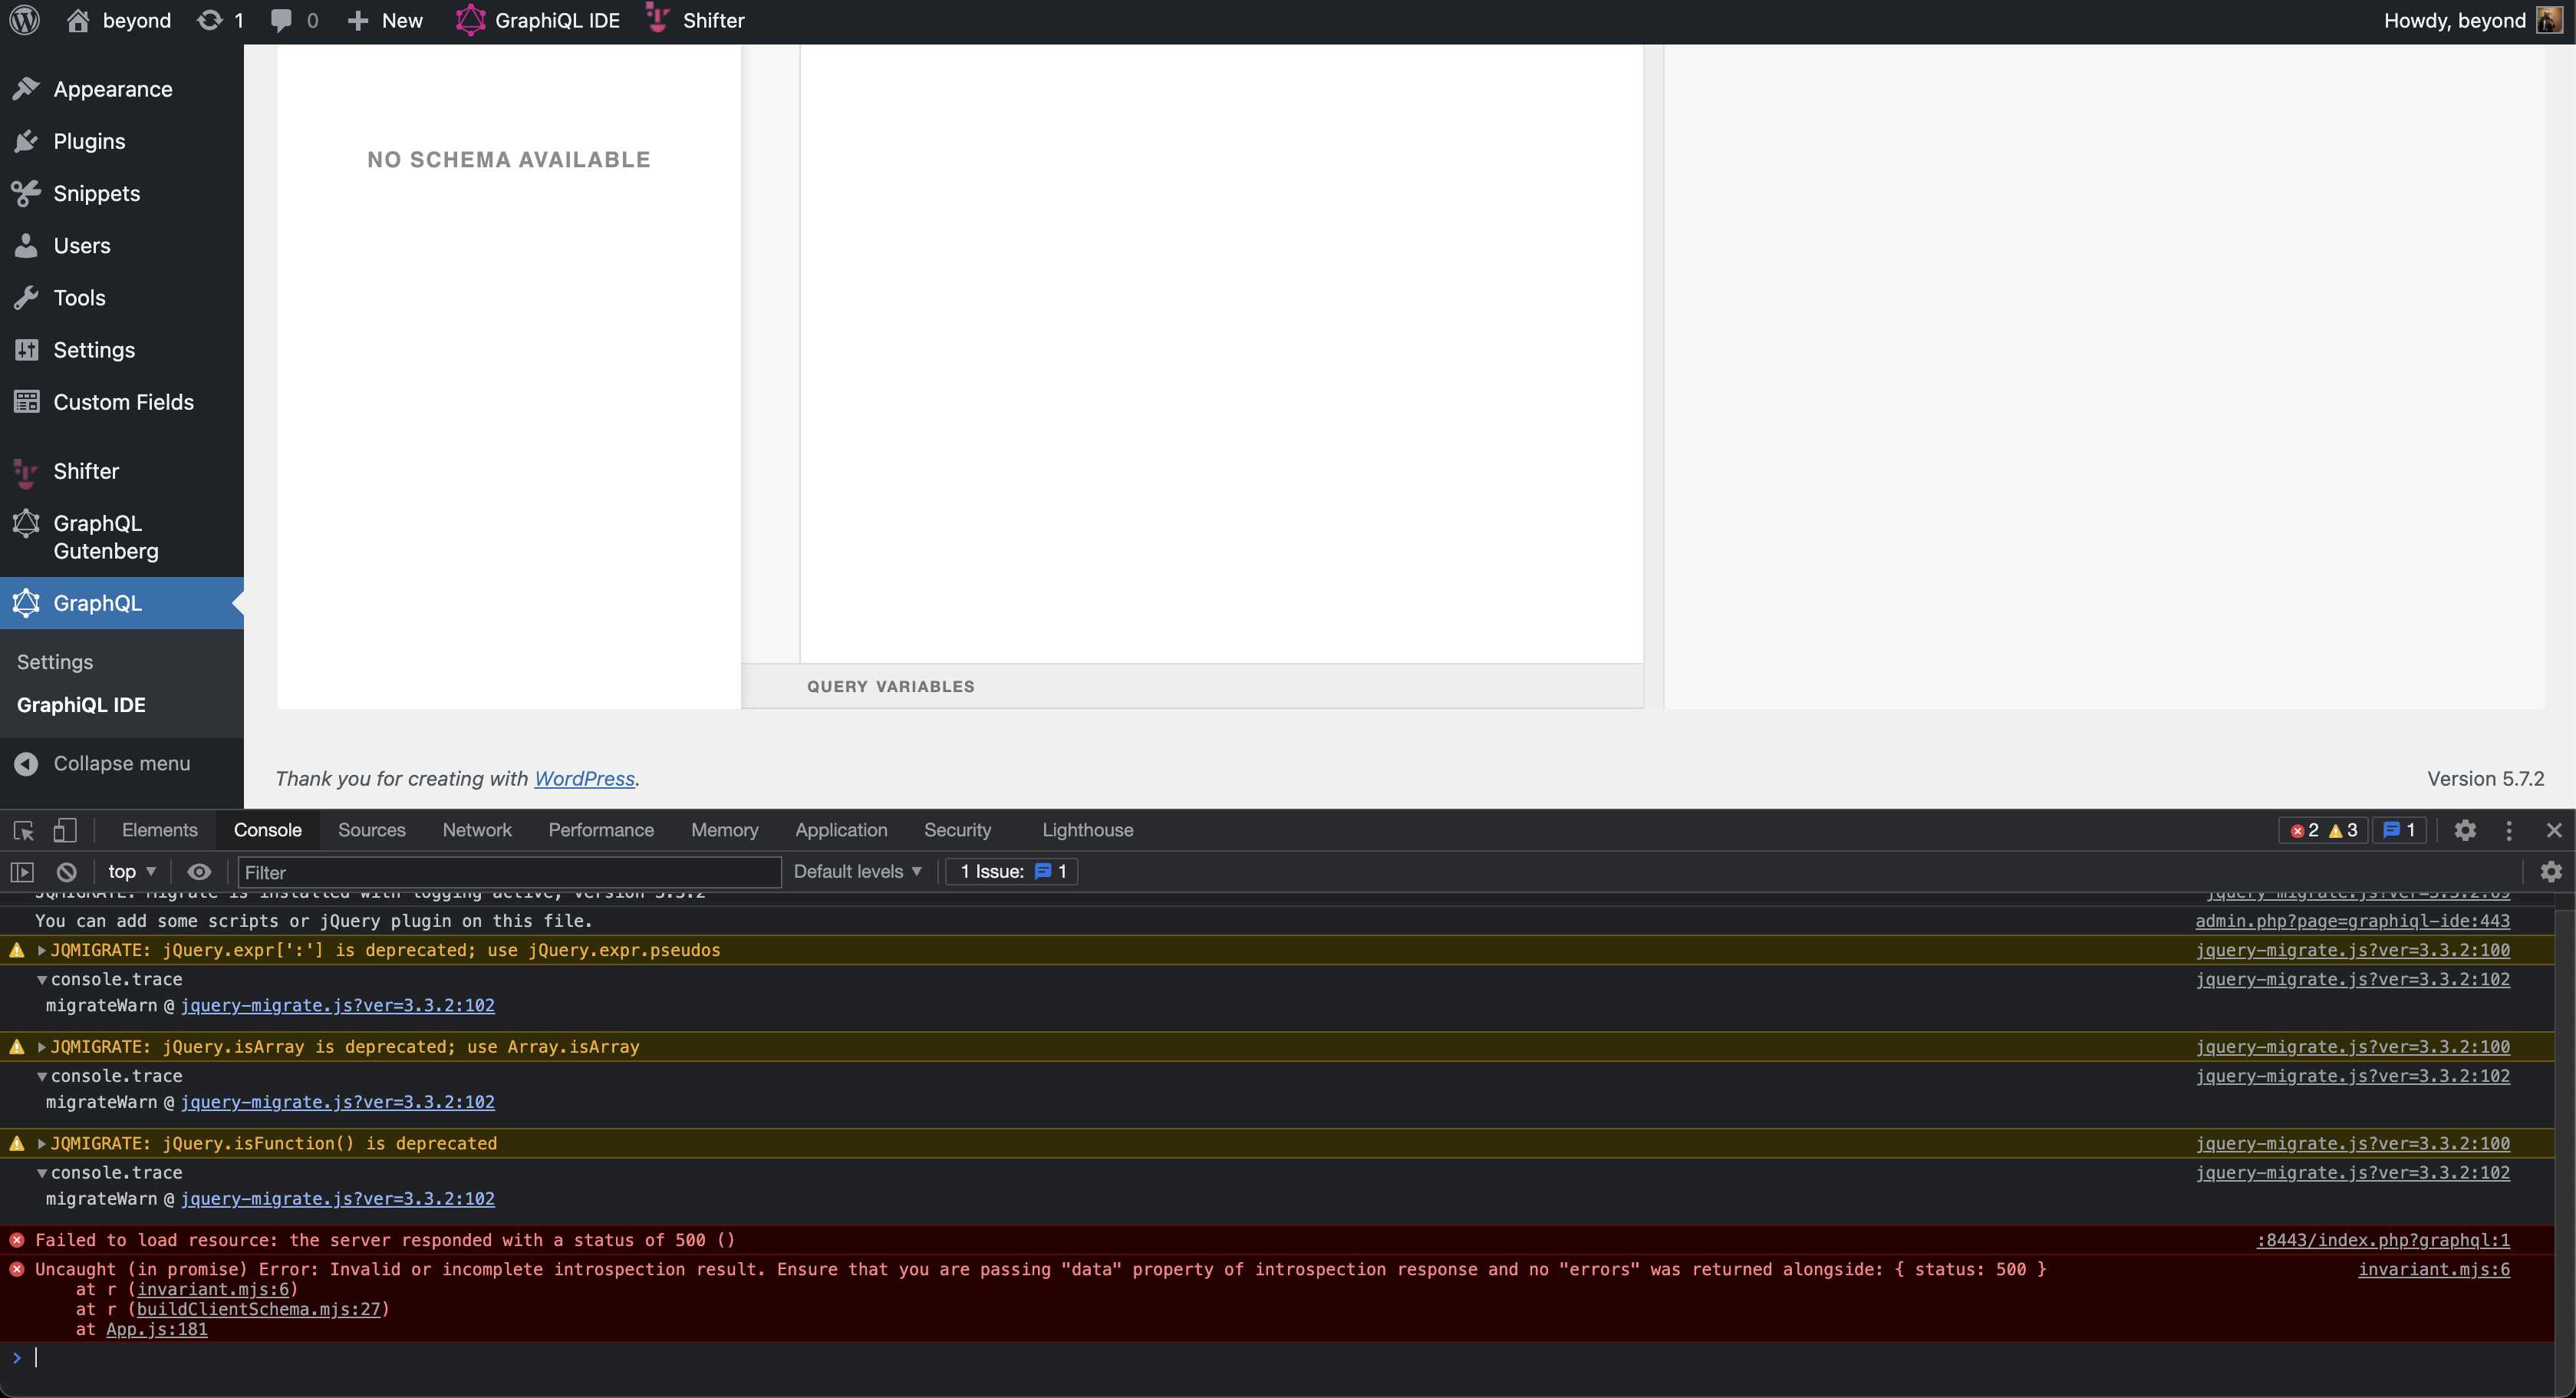Create a live expression with the eye icon

click(x=199, y=871)
